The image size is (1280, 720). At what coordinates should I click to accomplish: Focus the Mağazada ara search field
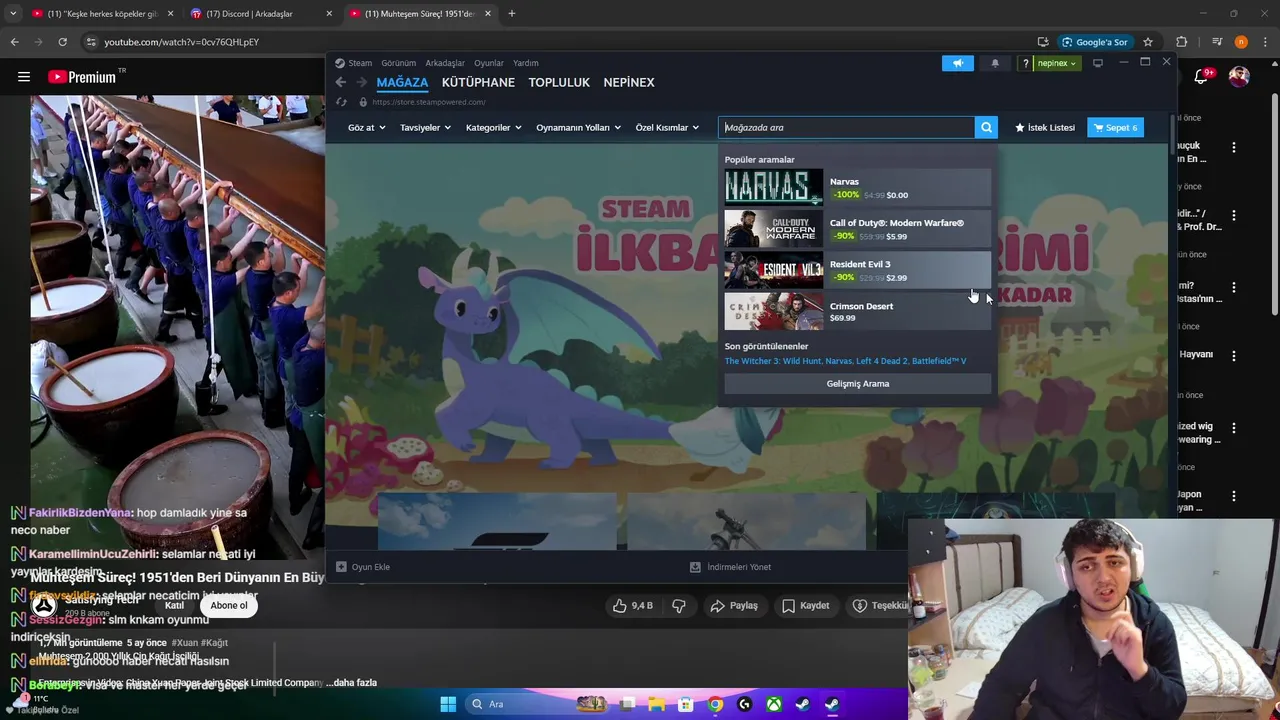[846, 127]
